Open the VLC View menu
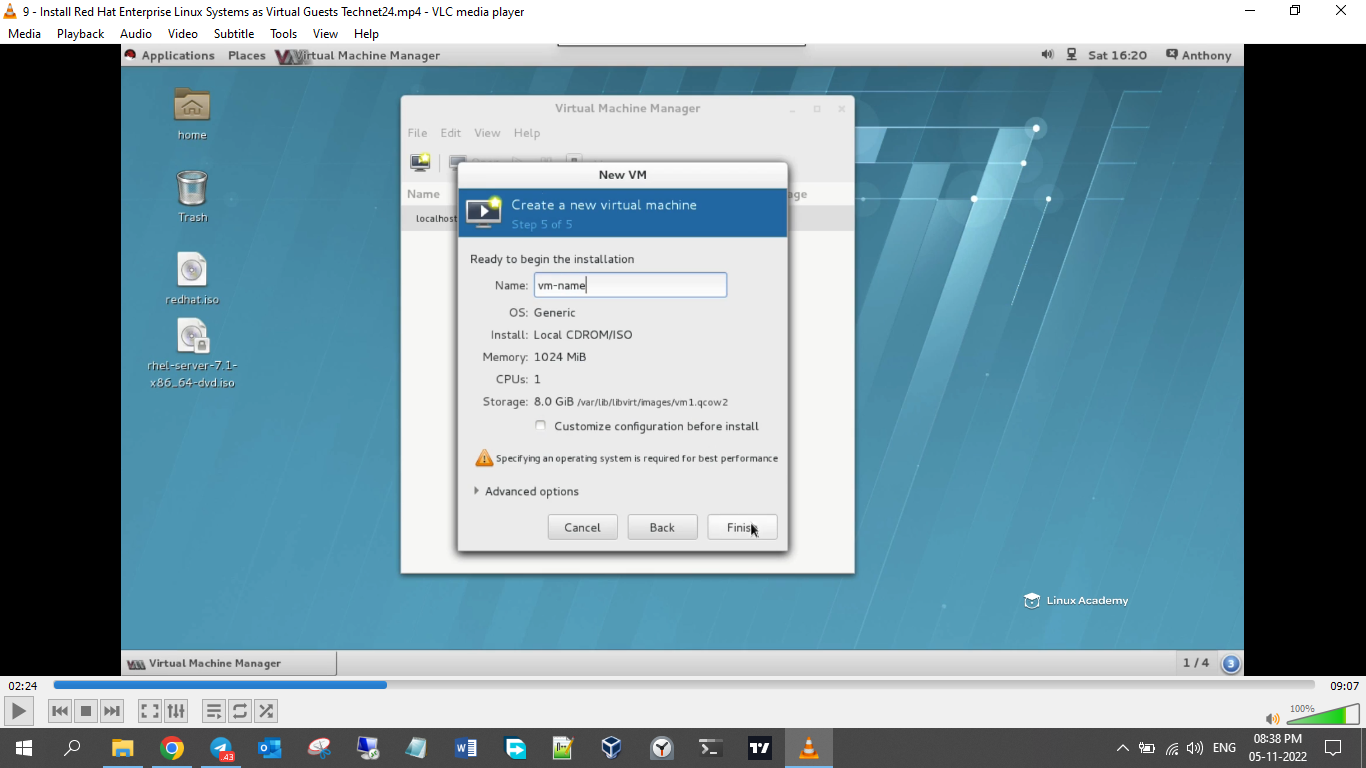This screenshot has width=1366, height=768. coord(325,34)
